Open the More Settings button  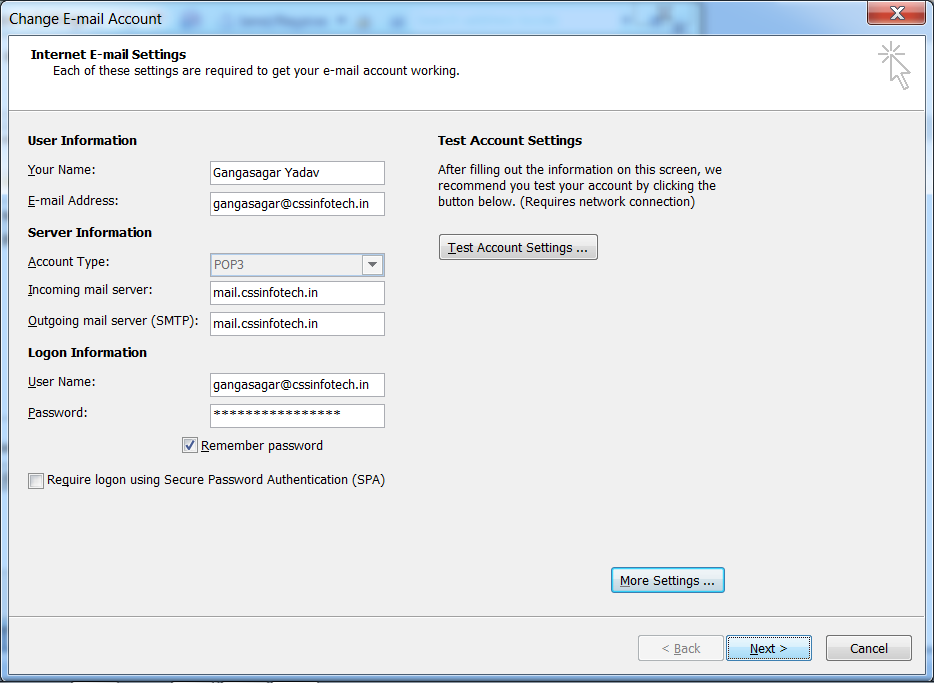click(667, 580)
